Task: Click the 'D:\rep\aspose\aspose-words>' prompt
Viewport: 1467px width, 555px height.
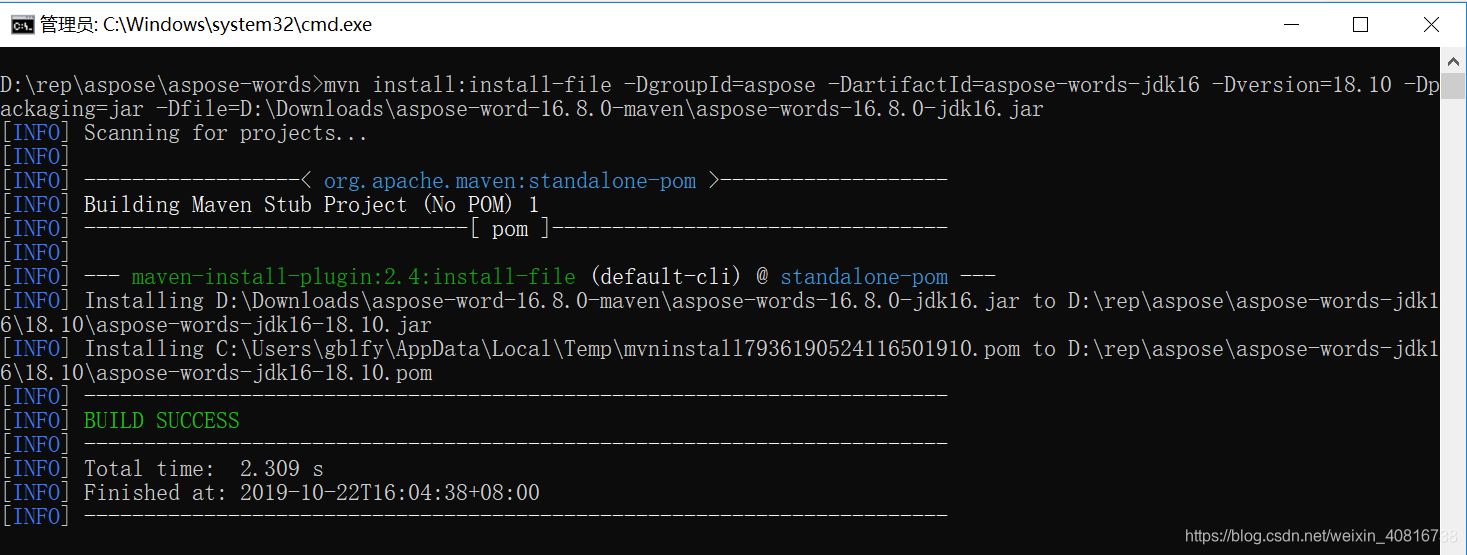Action: coord(162,85)
